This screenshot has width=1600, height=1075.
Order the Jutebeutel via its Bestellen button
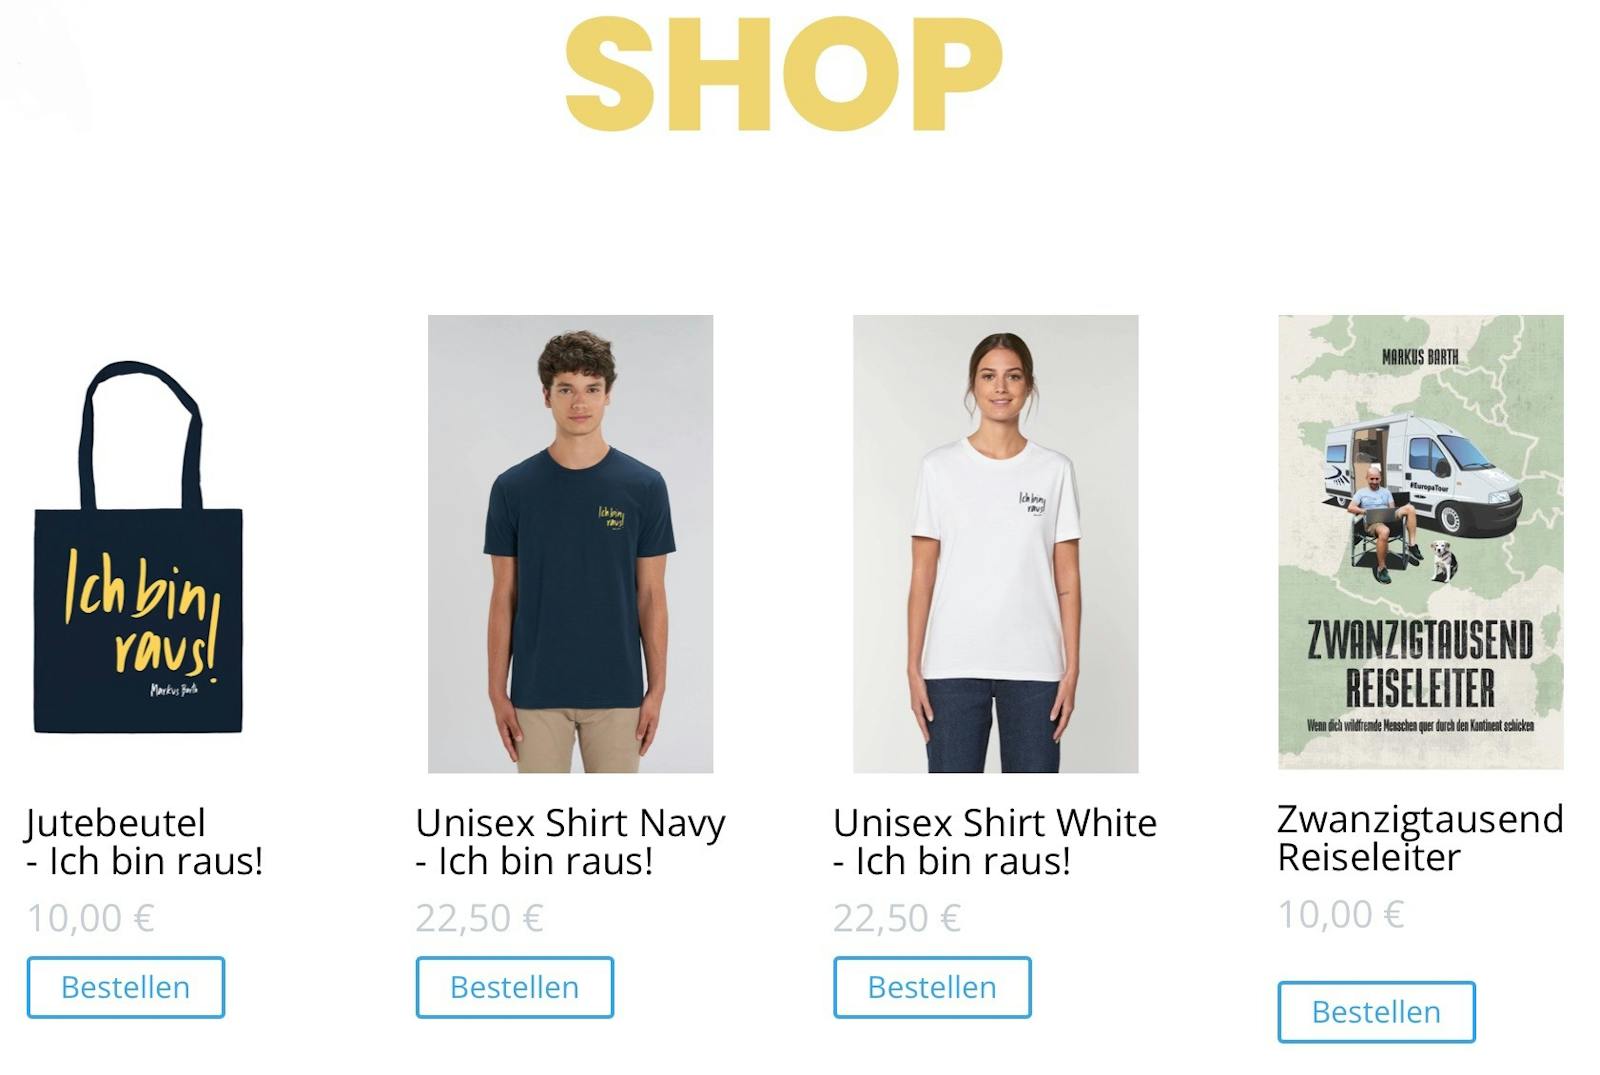coord(126,987)
